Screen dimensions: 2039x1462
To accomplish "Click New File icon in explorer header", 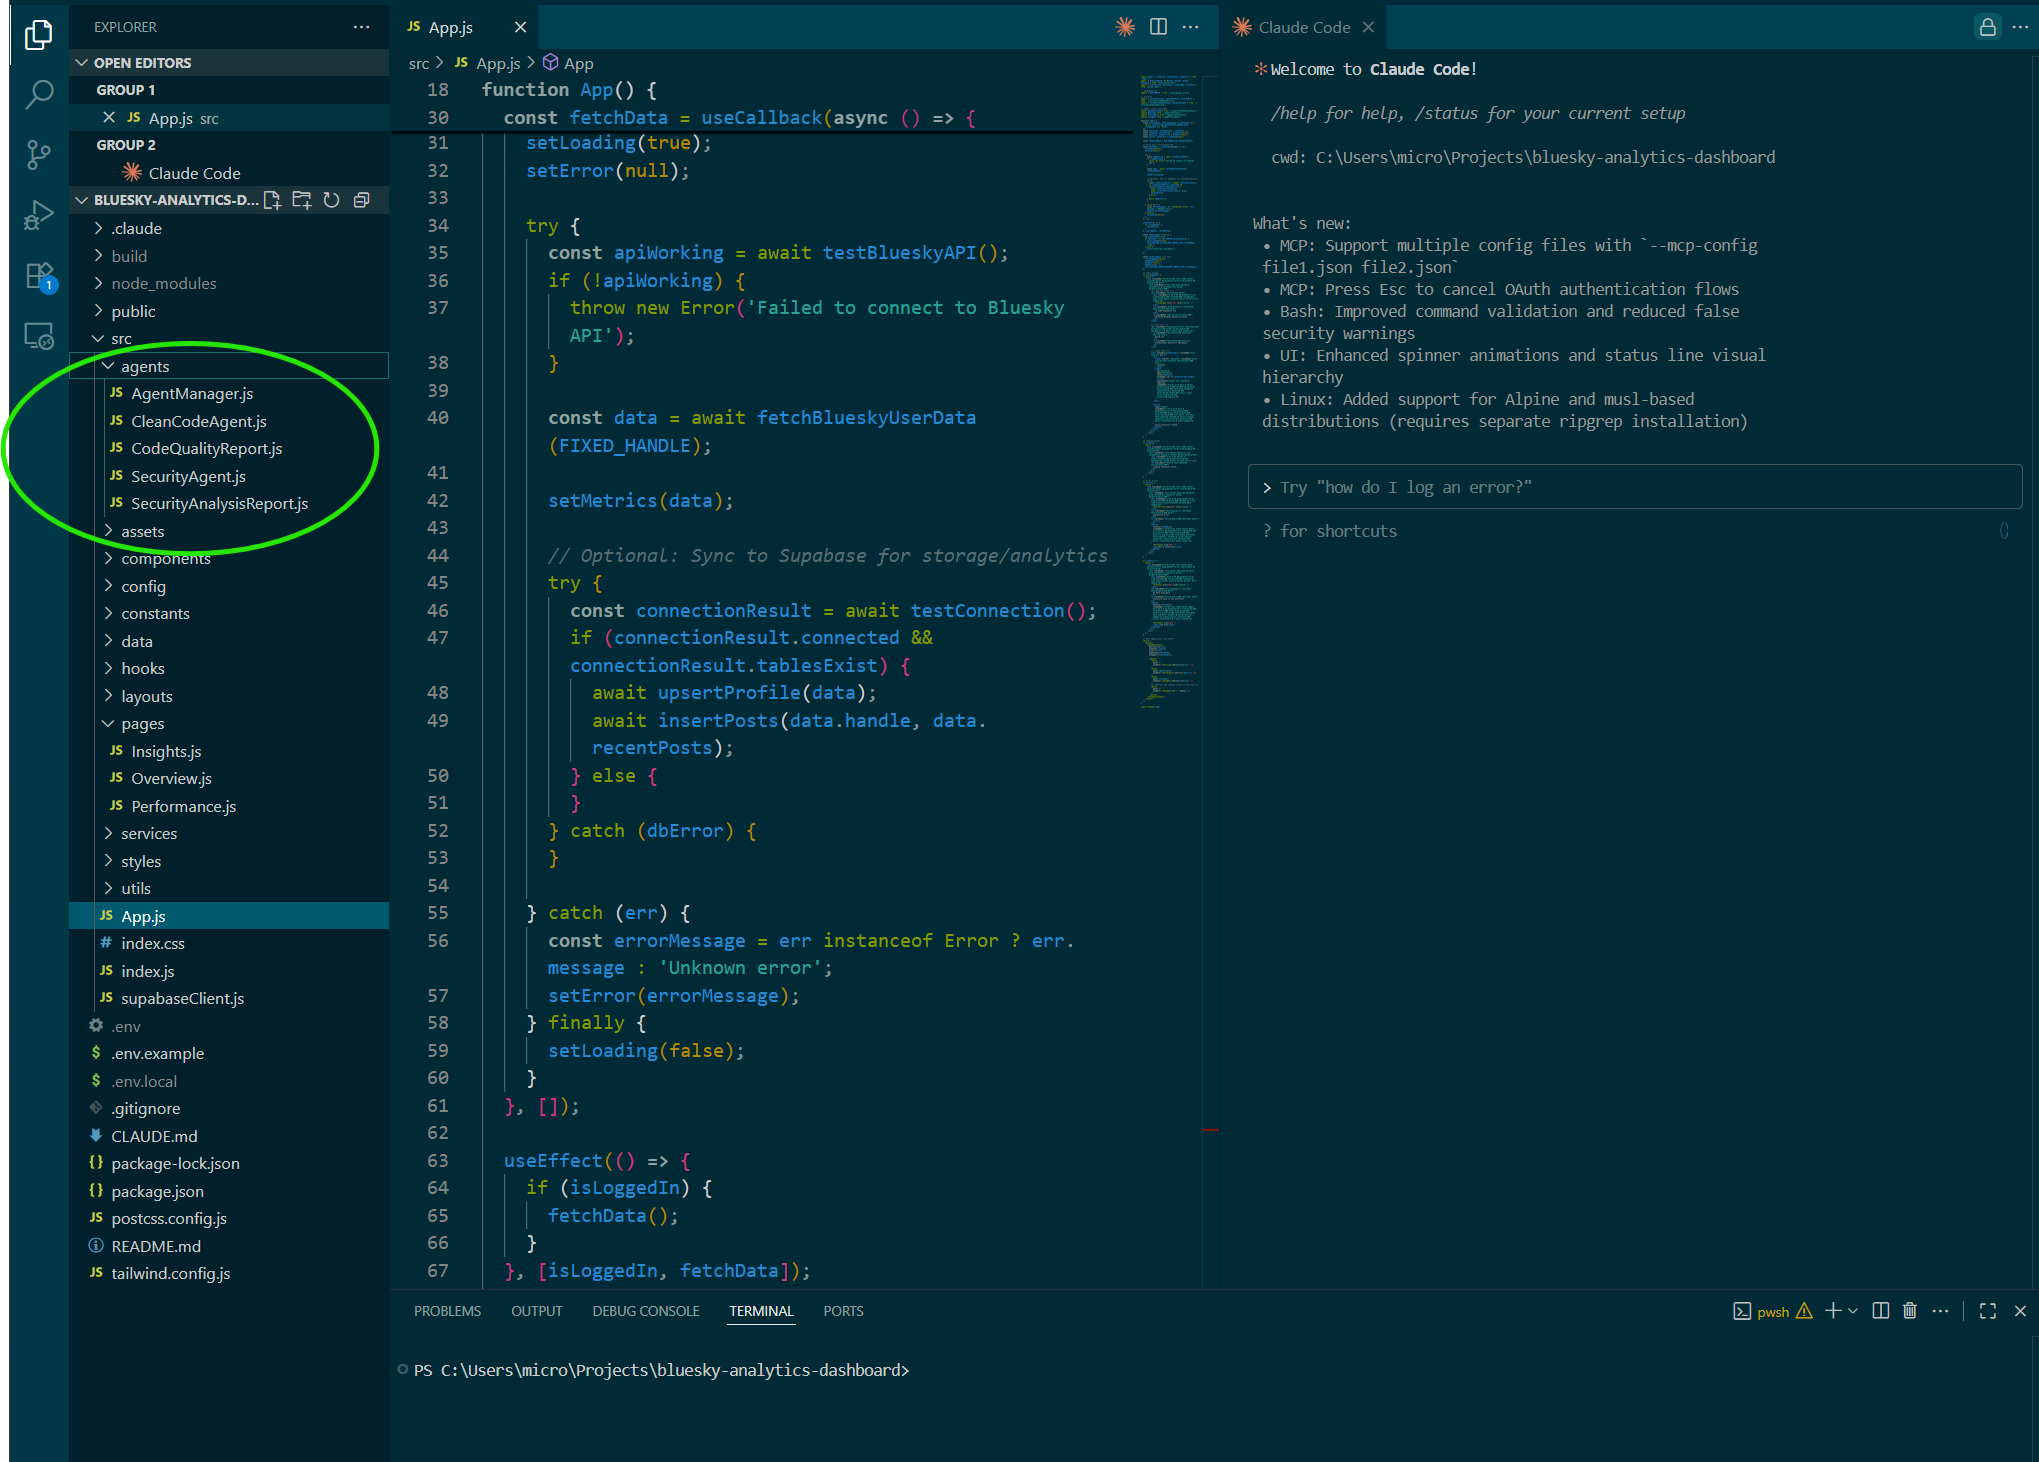I will click(272, 200).
